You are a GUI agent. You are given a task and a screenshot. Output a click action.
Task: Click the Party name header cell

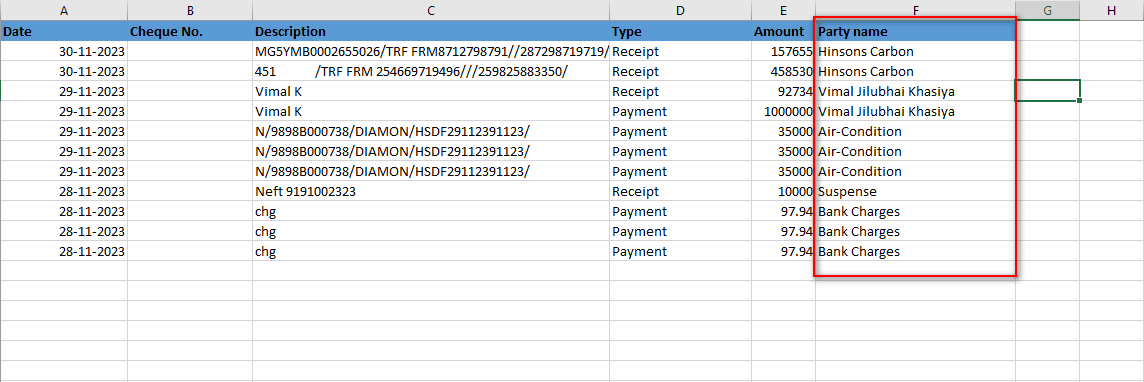coord(915,31)
